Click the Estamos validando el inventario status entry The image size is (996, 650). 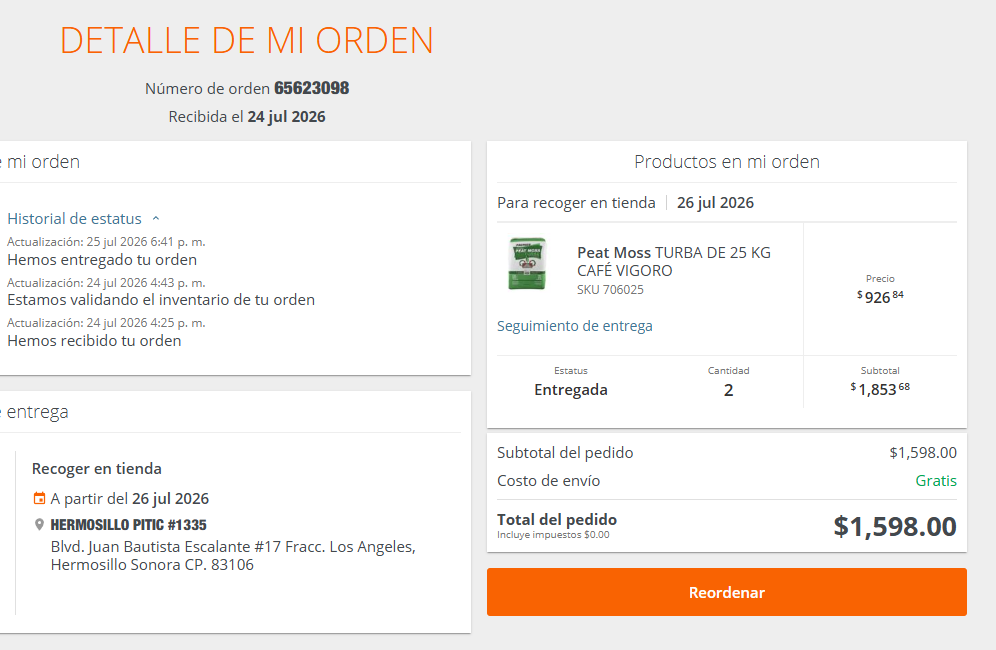tap(161, 300)
